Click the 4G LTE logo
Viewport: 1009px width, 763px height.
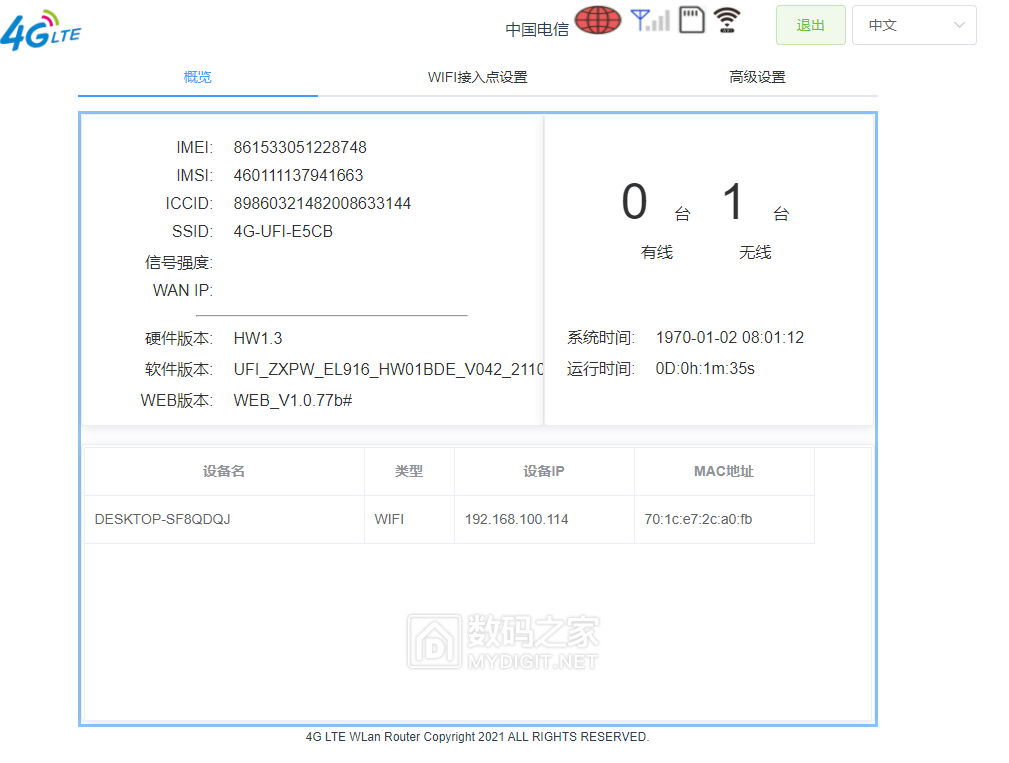tap(41, 30)
